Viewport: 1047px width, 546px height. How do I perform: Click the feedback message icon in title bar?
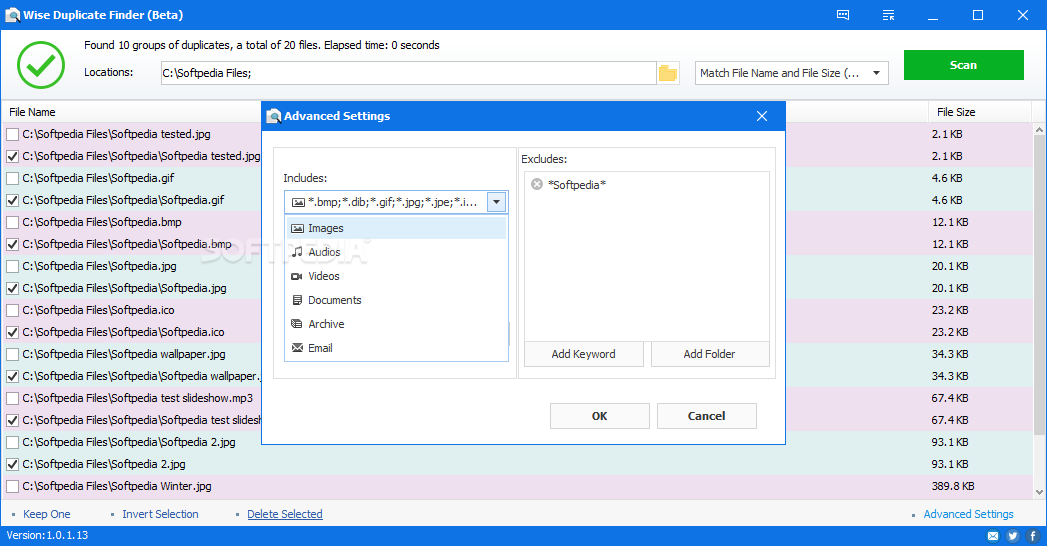coord(843,15)
